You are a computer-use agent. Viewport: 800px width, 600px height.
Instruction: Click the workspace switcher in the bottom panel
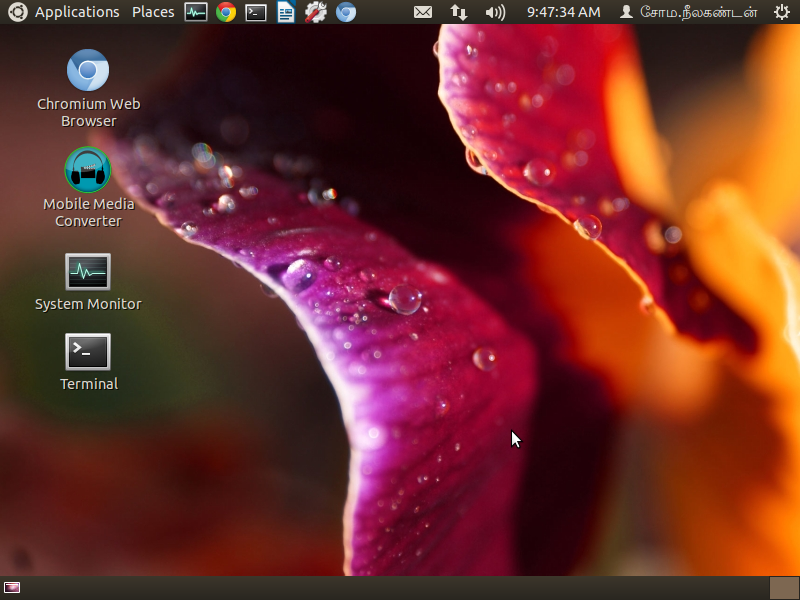point(783,588)
